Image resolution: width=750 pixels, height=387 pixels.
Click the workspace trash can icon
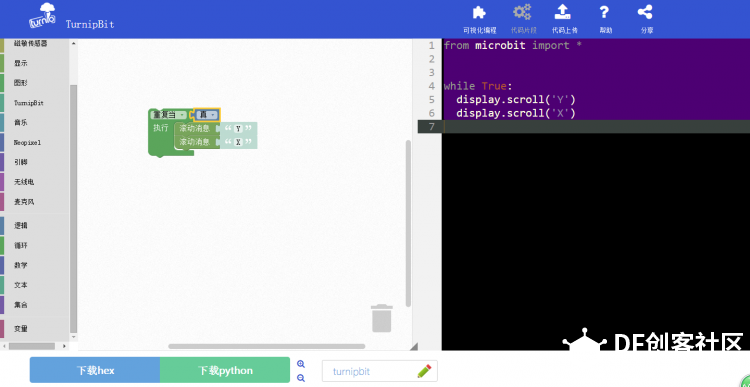point(382,318)
